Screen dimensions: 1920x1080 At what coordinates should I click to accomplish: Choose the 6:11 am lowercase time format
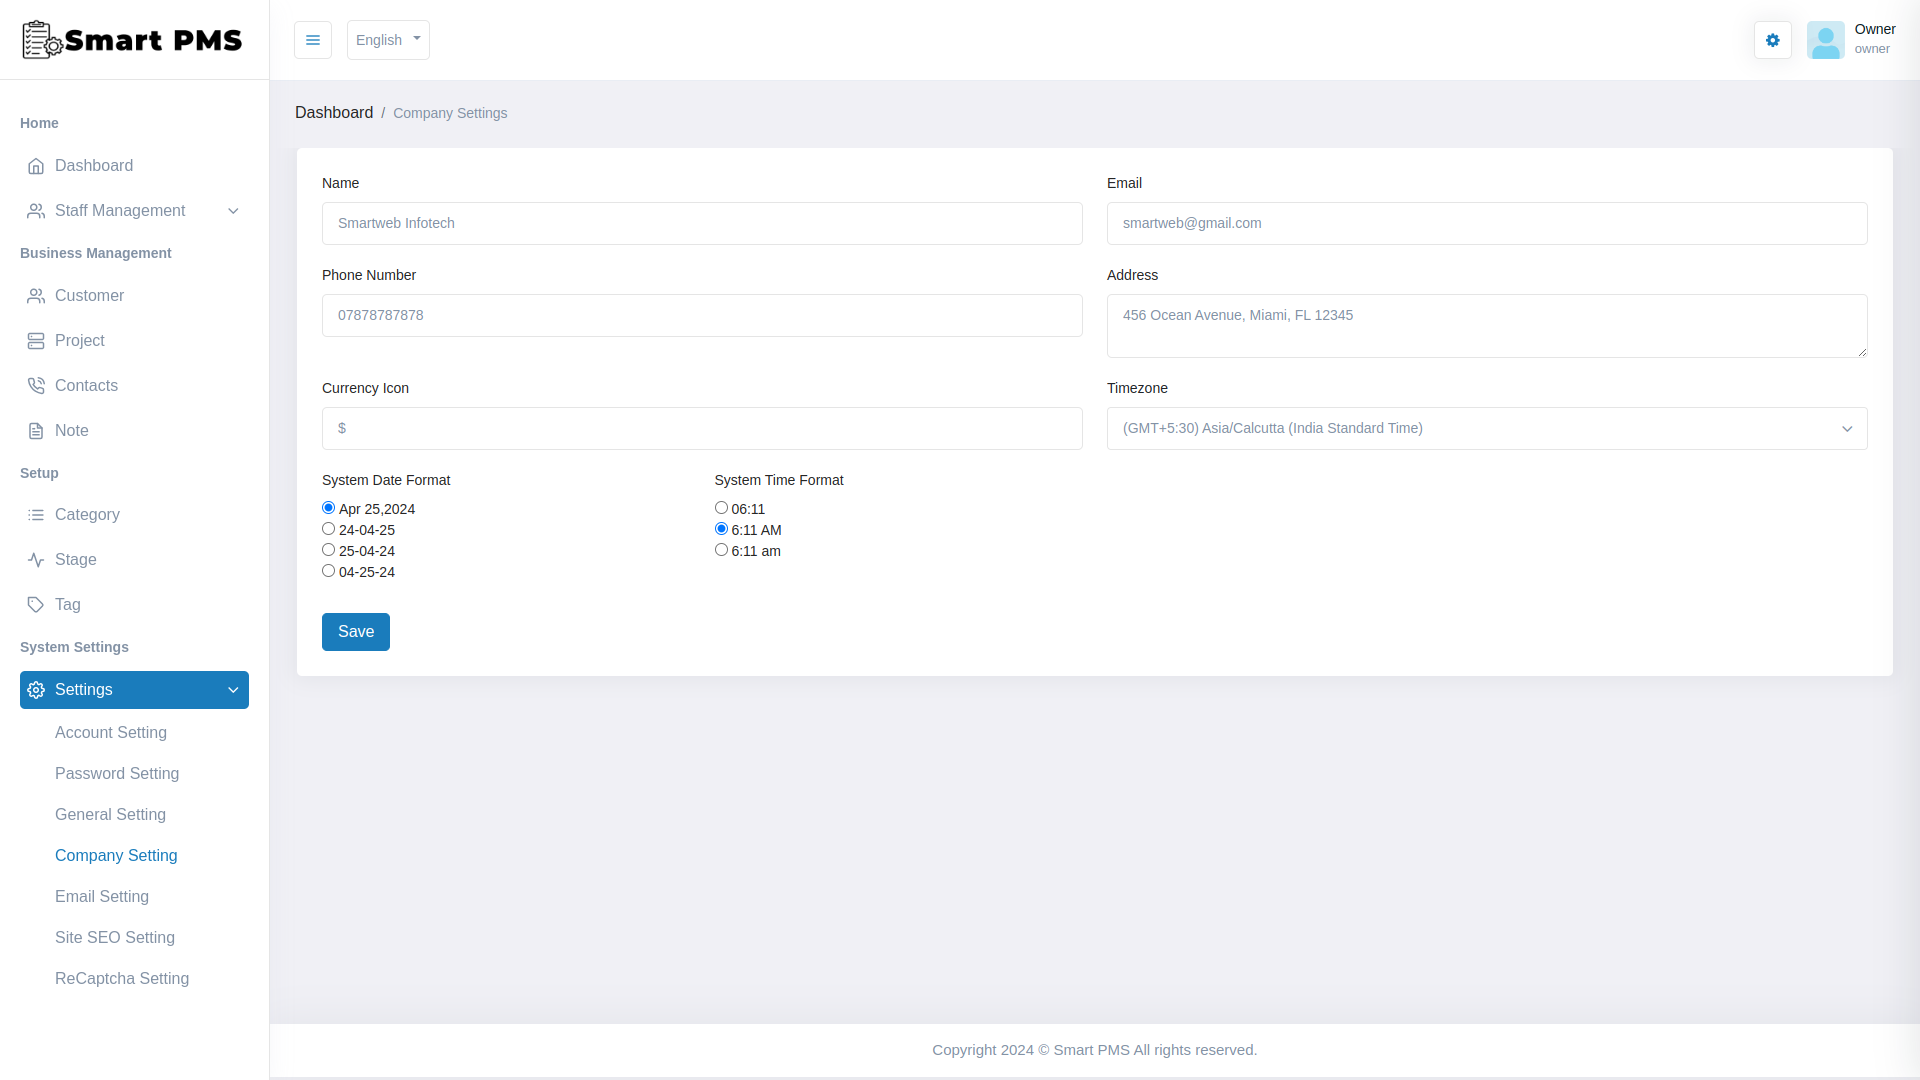(721, 550)
